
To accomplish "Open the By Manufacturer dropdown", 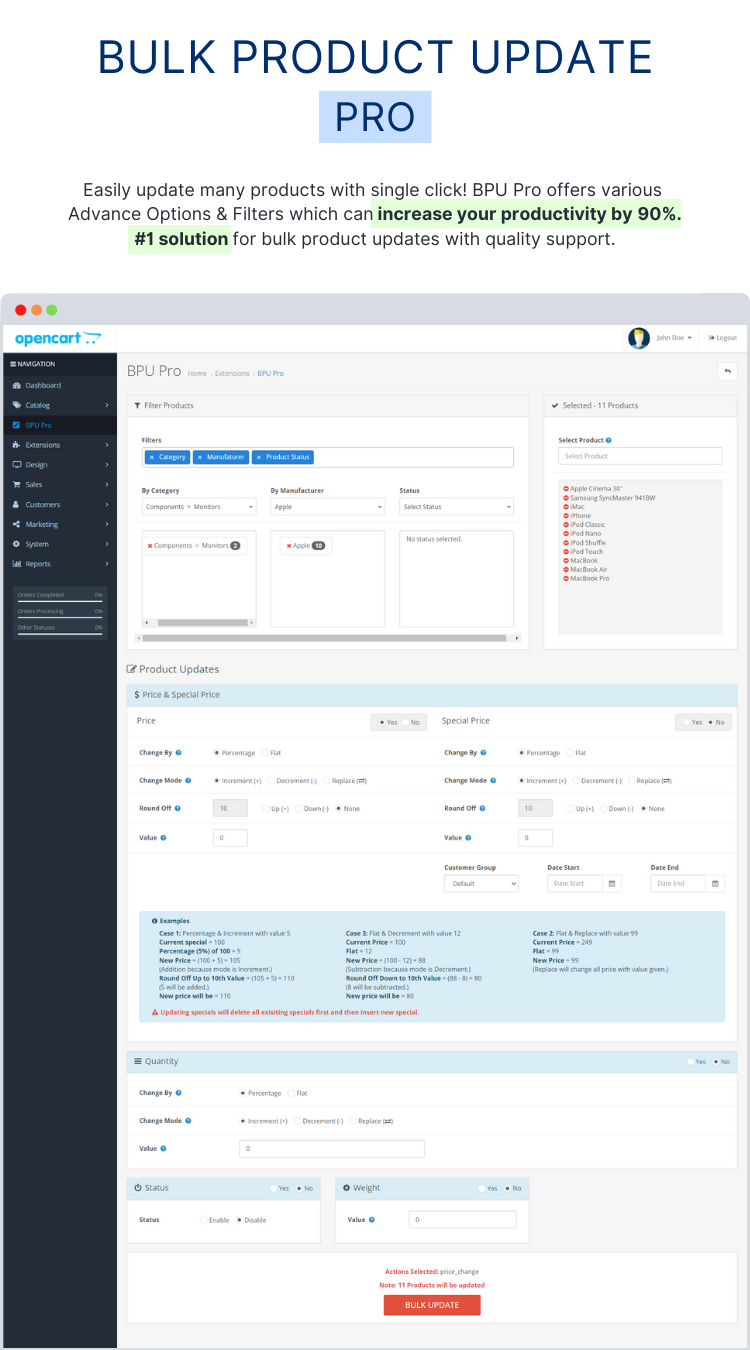I will [328, 507].
